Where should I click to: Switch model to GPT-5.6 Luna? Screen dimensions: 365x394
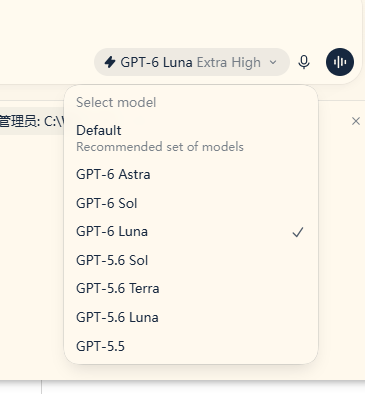pos(191,317)
